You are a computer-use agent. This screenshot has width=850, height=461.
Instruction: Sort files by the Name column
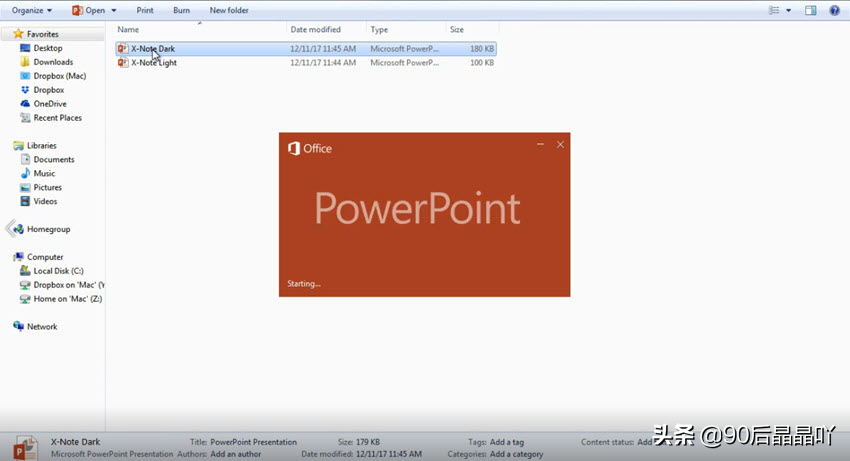click(x=128, y=30)
